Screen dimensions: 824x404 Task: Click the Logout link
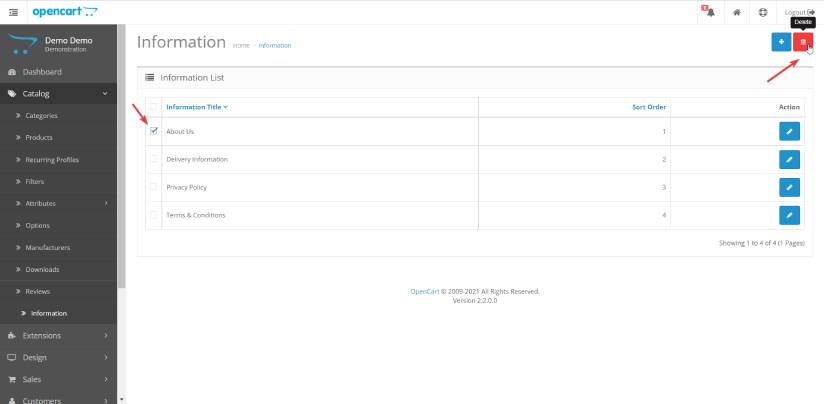(799, 12)
